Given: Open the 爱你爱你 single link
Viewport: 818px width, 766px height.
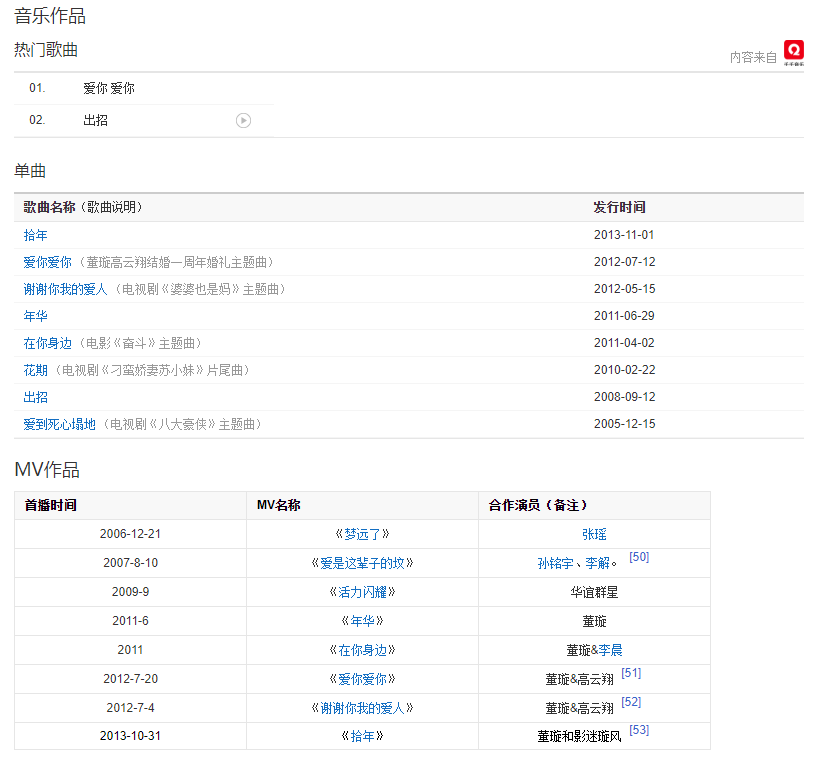Looking at the screenshot, I should point(48,262).
